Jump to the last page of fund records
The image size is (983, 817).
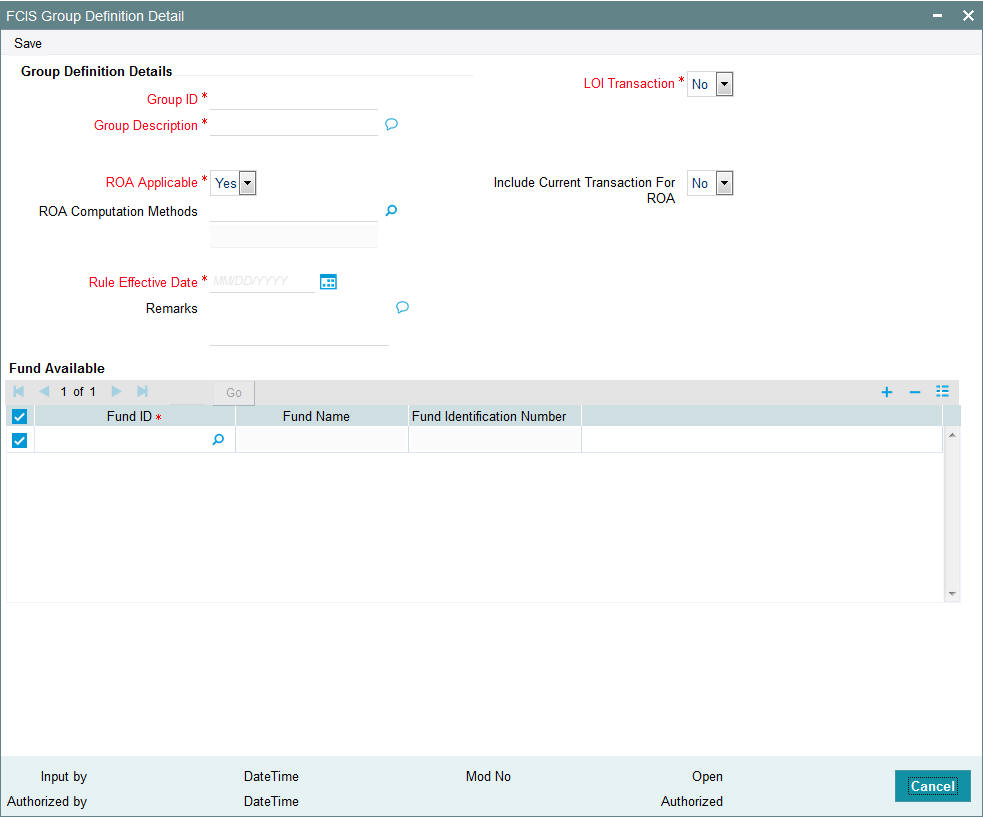pyautogui.click(x=141, y=391)
